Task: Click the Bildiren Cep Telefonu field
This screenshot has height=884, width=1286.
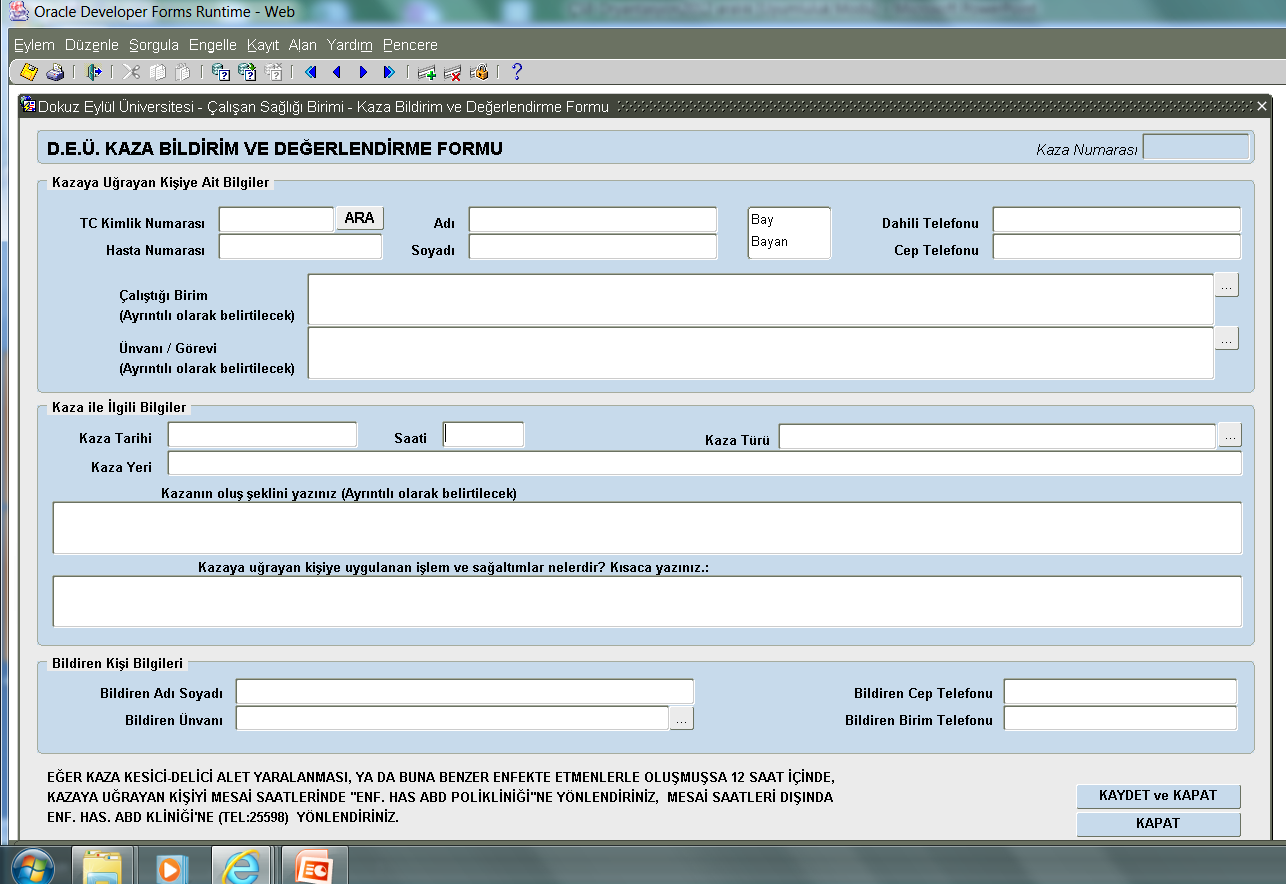Action: click(1121, 691)
